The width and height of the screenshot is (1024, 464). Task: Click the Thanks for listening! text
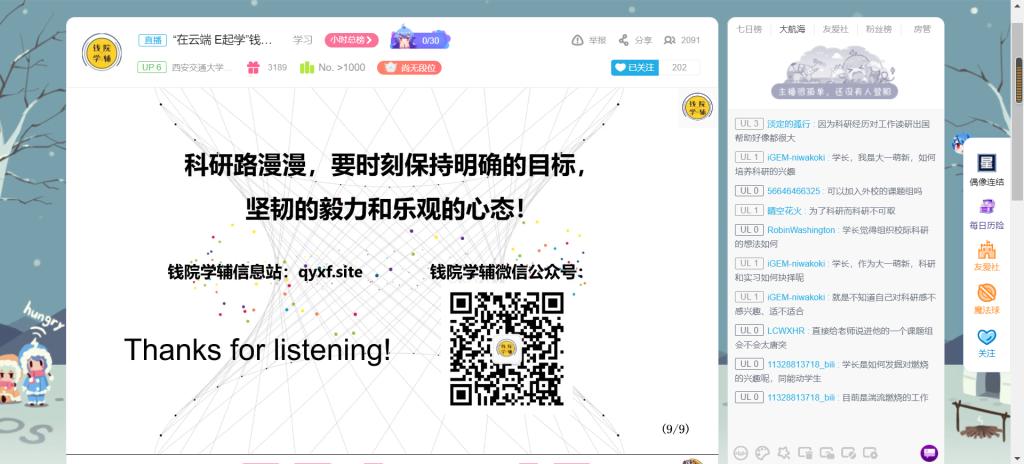pos(257,350)
